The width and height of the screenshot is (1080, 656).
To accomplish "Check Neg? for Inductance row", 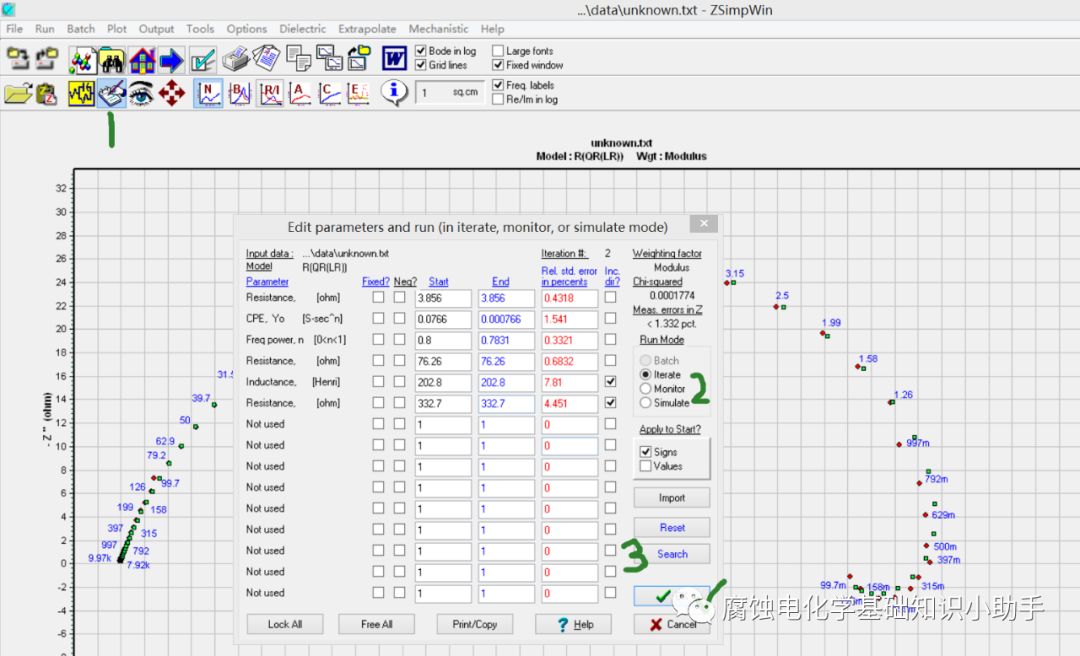I will coord(399,381).
